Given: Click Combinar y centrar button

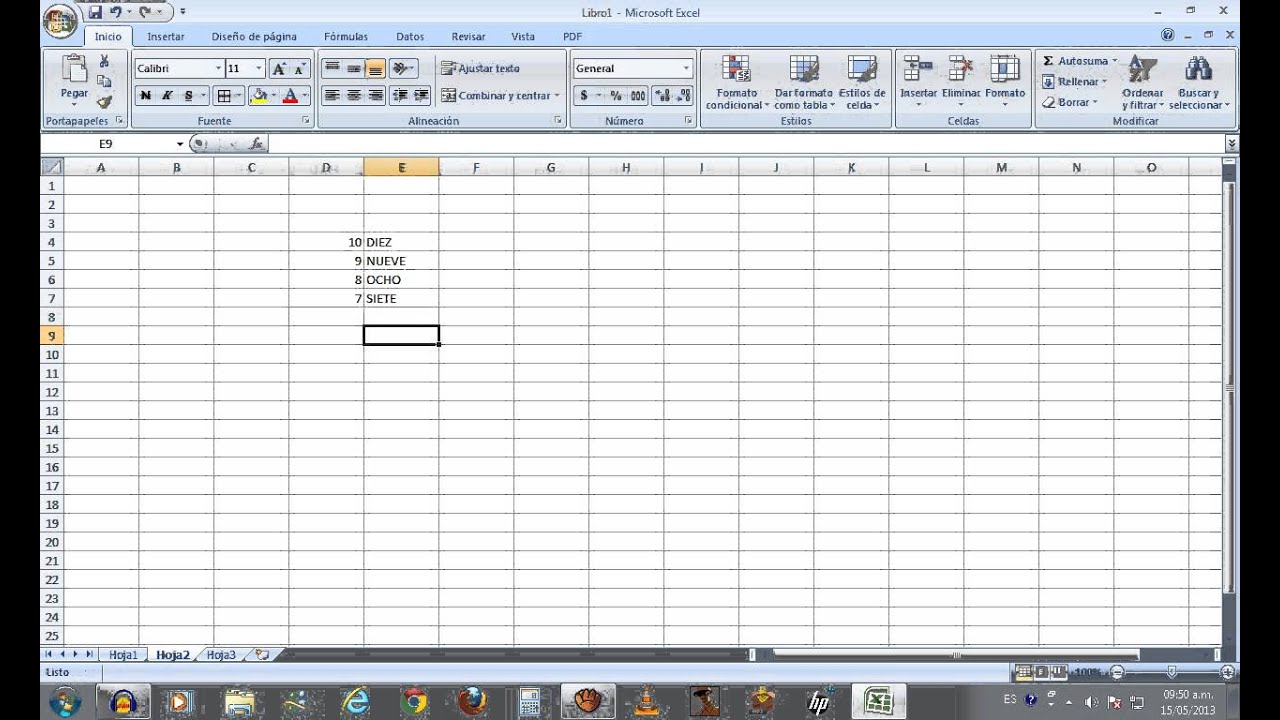Looking at the screenshot, I should click(497, 96).
